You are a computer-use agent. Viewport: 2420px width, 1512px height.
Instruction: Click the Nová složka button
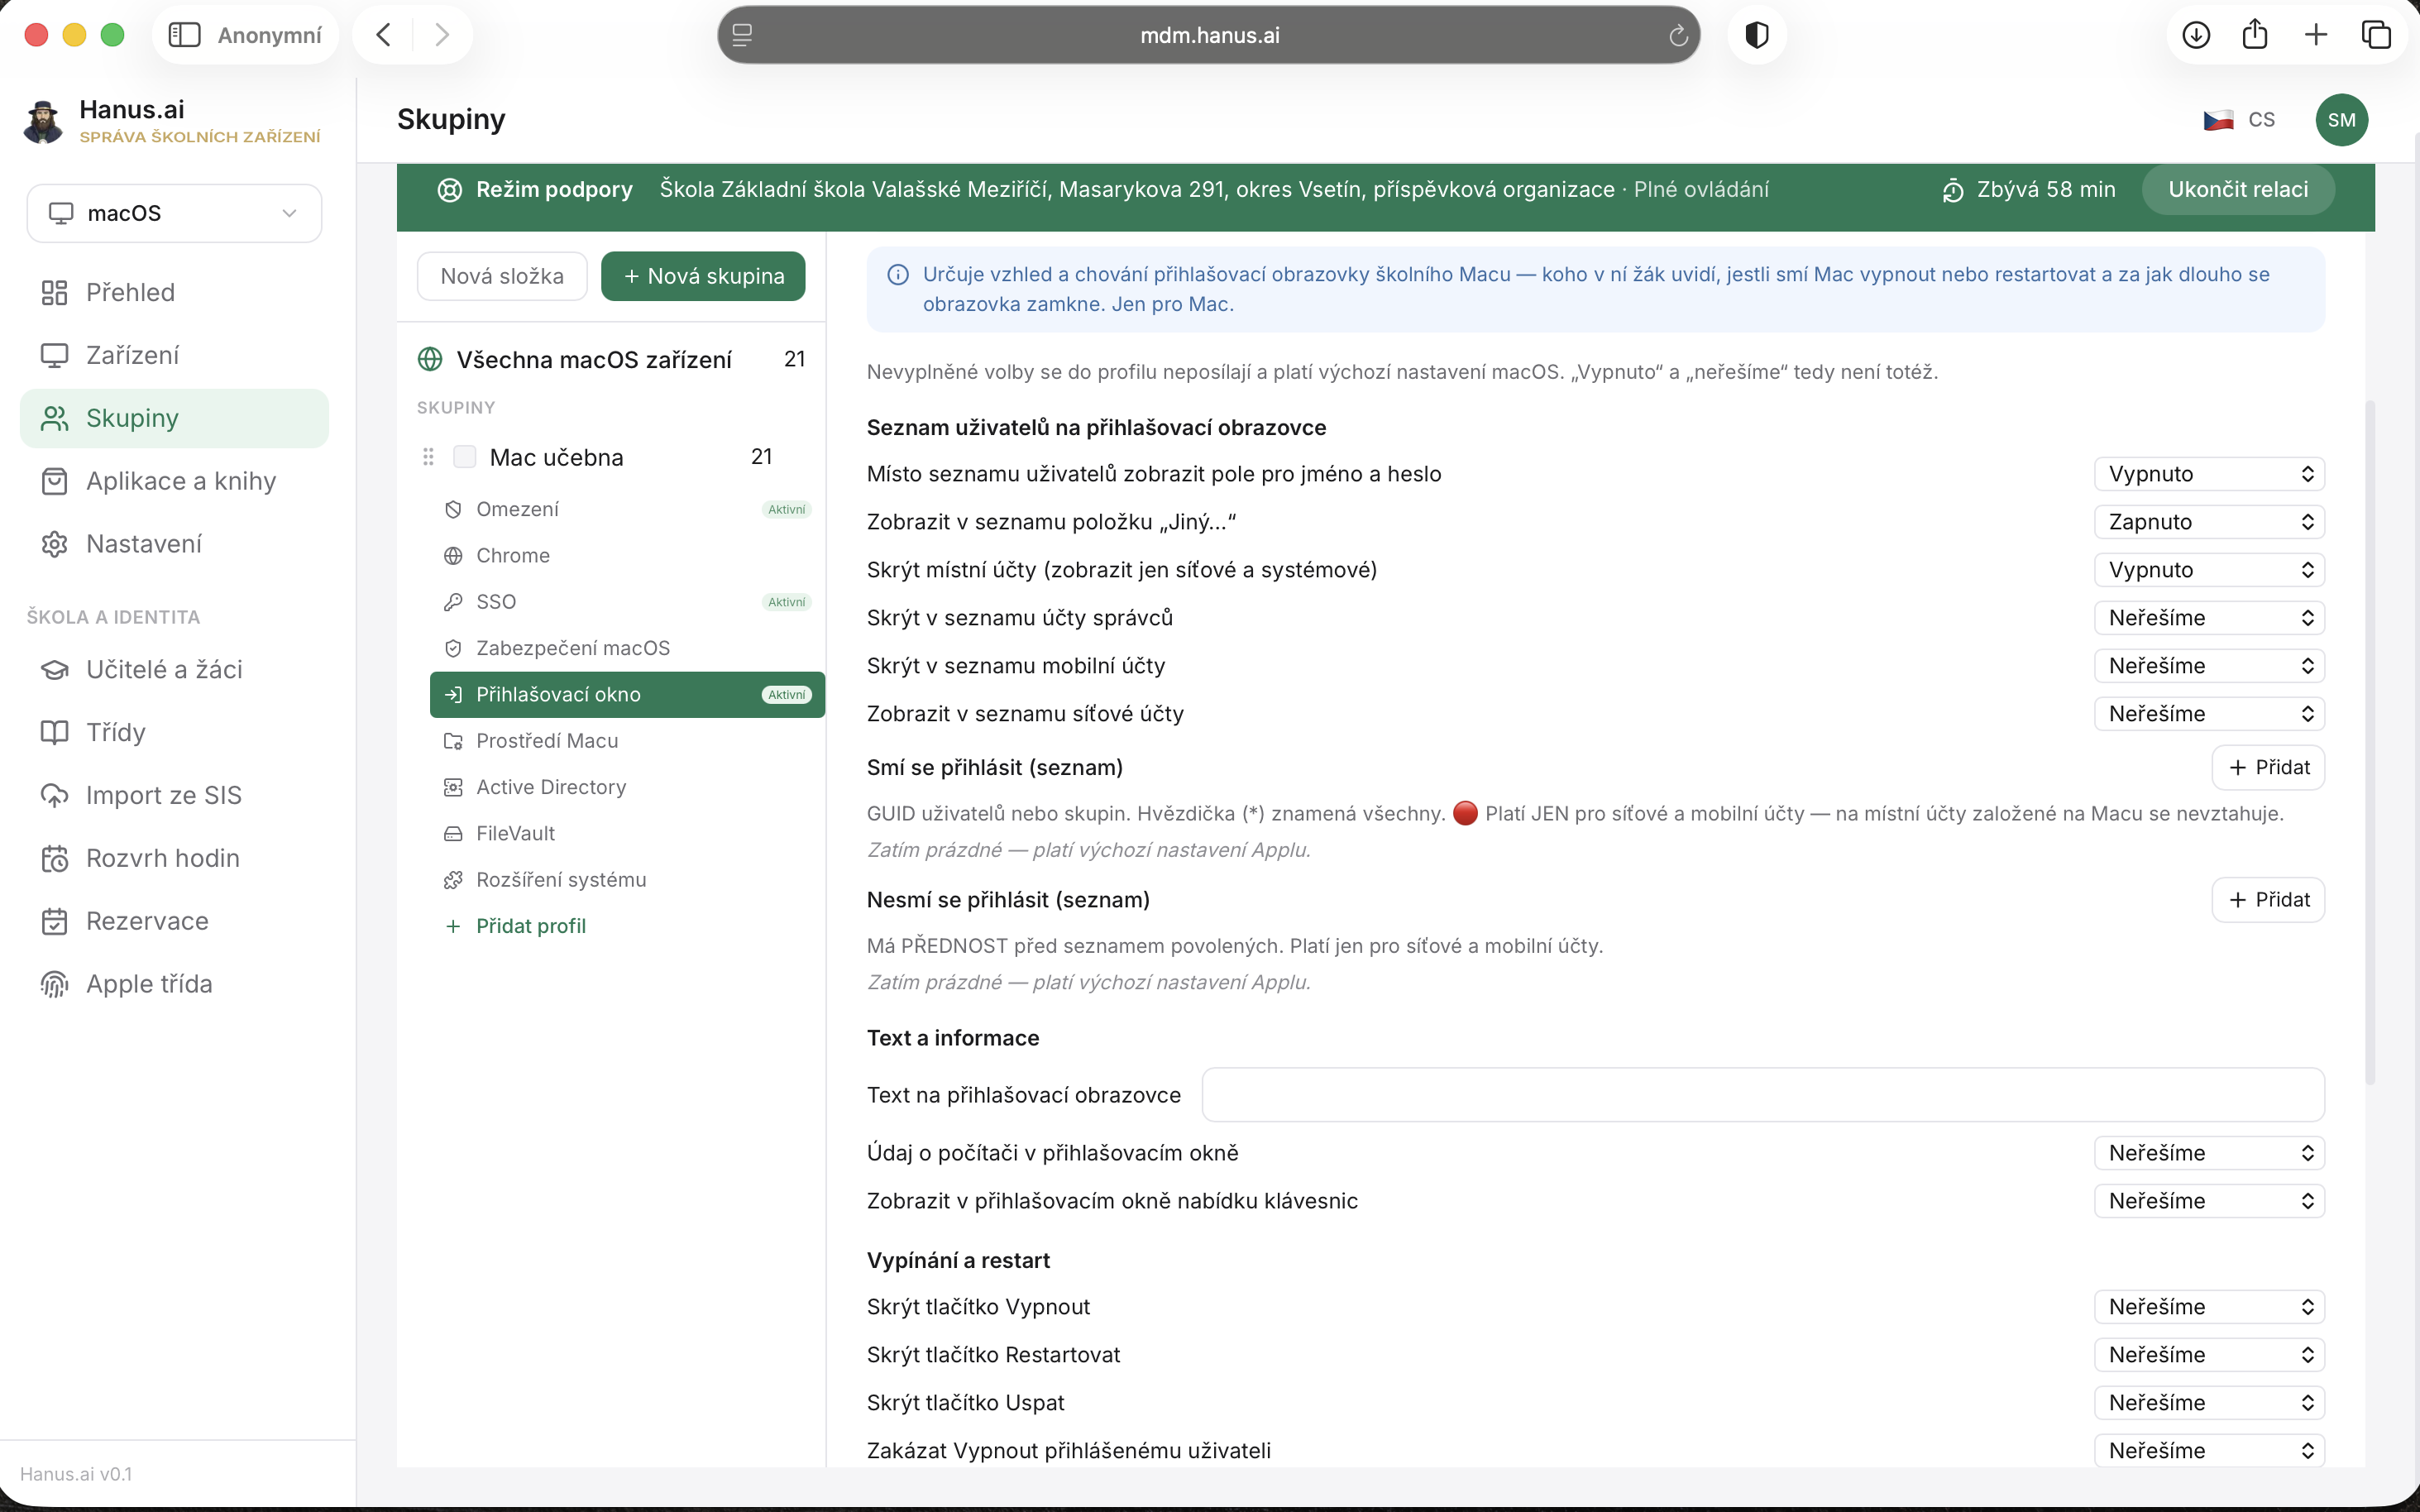pyautogui.click(x=502, y=276)
